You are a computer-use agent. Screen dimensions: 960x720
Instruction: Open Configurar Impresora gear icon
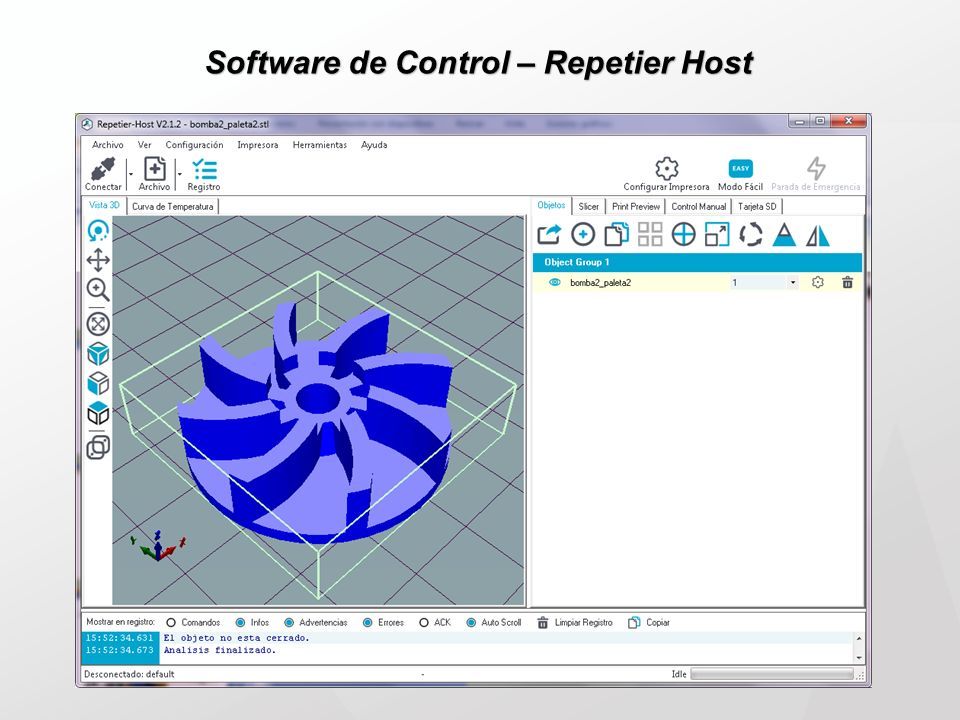666,168
